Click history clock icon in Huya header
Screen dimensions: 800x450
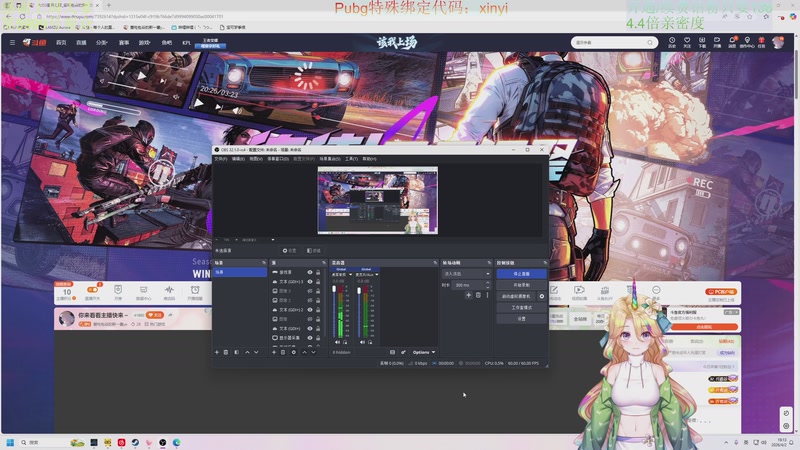(672, 42)
